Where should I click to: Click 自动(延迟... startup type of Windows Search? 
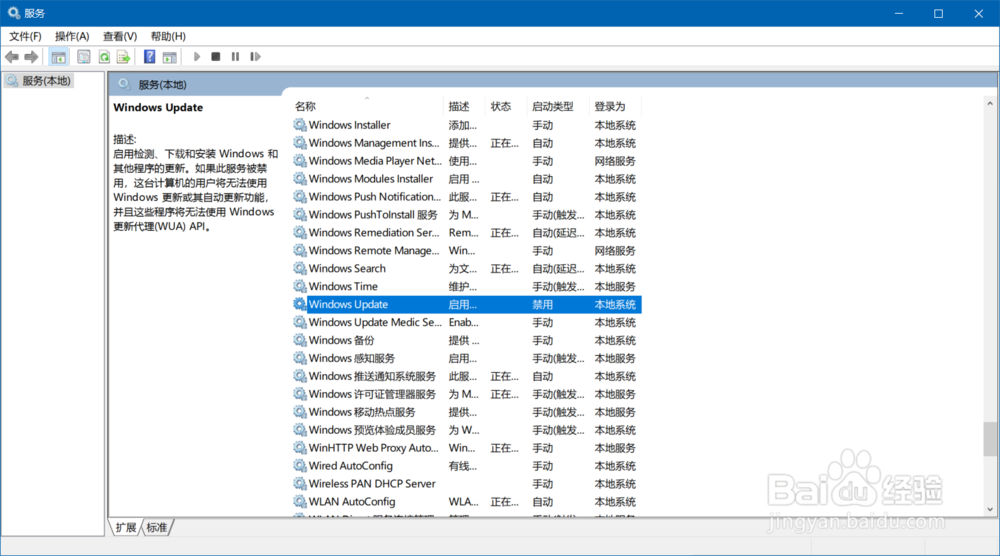pyautogui.click(x=558, y=268)
